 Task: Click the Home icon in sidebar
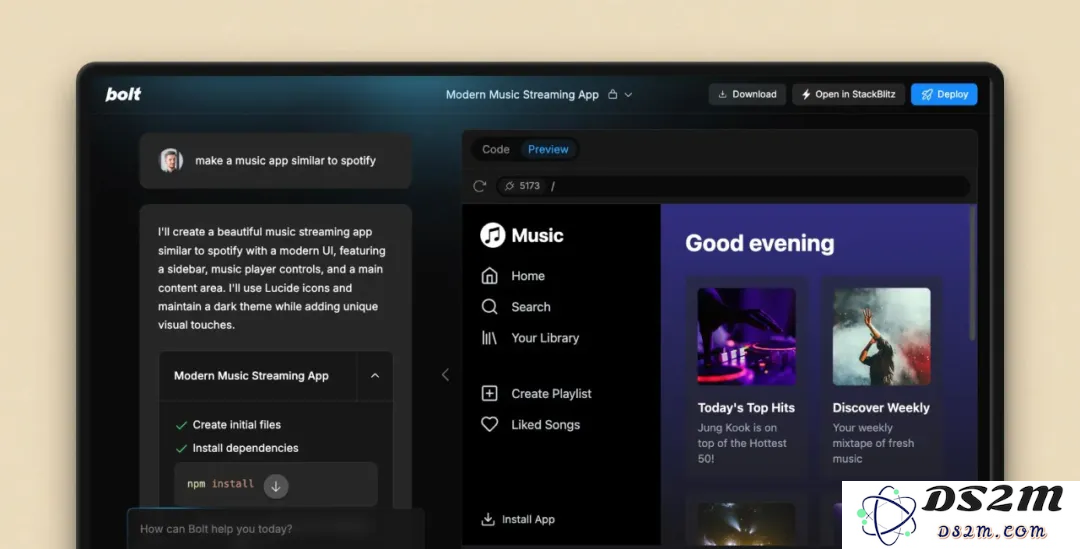pyautogui.click(x=489, y=276)
